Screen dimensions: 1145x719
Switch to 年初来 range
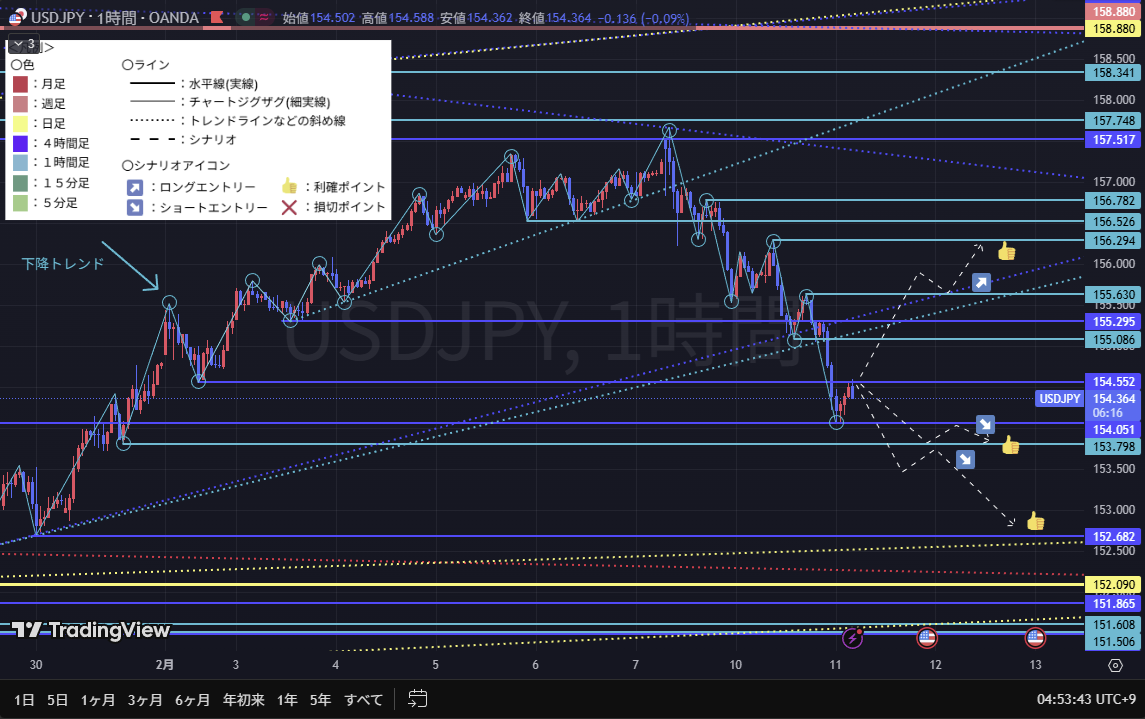click(x=243, y=699)
